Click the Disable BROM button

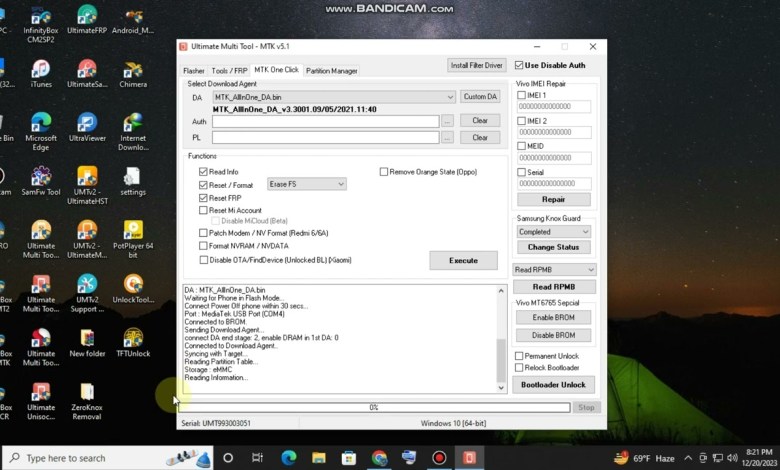[553, 335]
